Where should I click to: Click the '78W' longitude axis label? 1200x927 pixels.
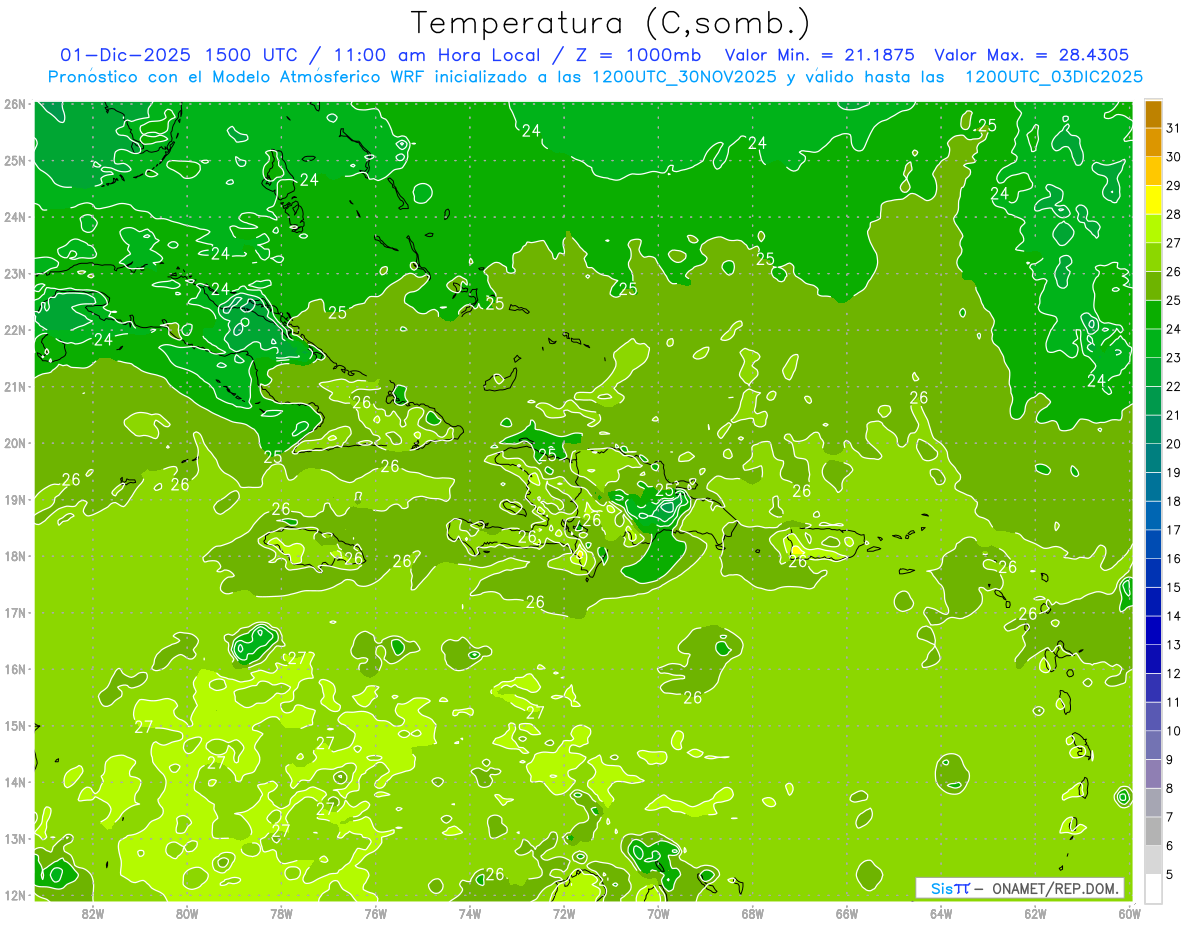[x=281, y=913]
